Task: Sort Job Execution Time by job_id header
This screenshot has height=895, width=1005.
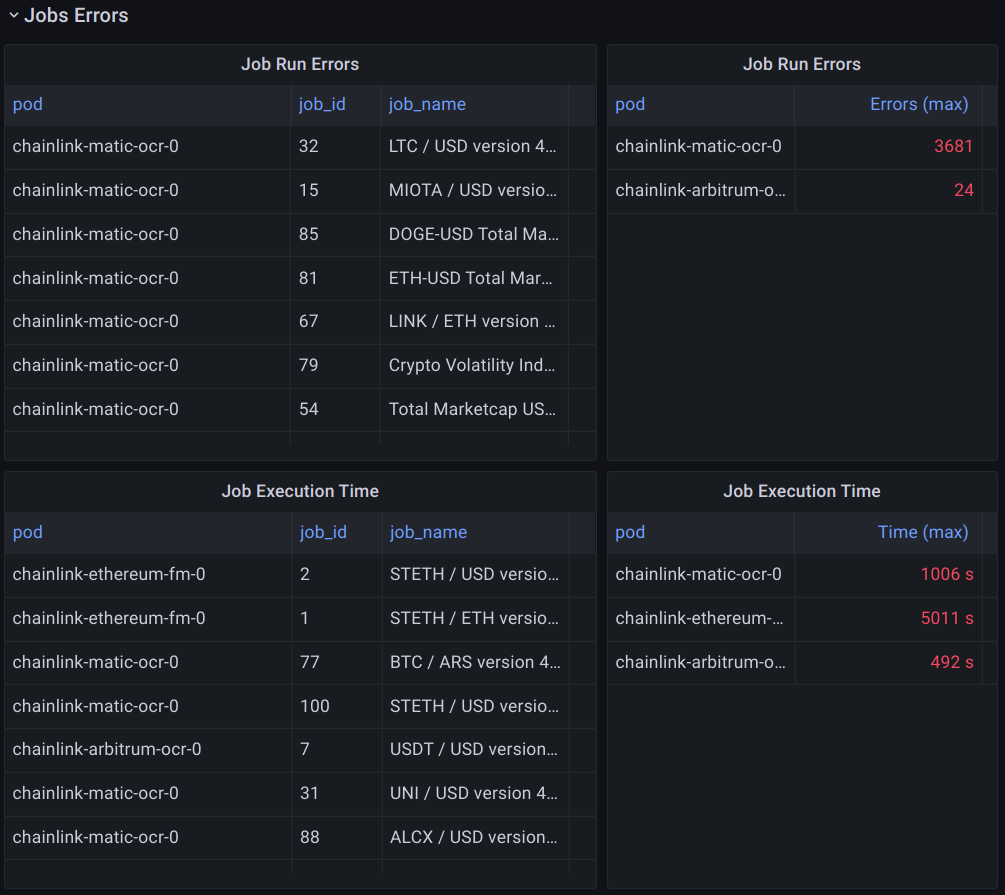Action: pos(323,532)
